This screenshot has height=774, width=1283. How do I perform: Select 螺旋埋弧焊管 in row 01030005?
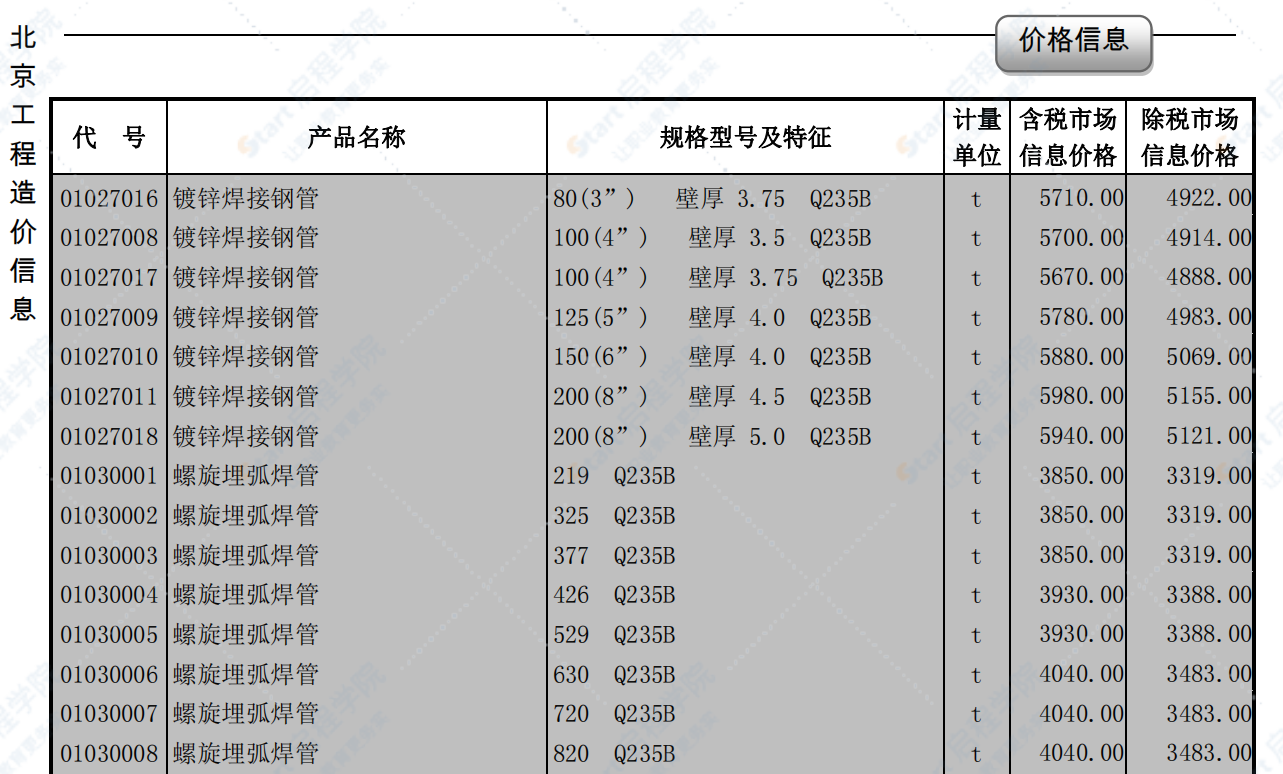coord(246,635)
